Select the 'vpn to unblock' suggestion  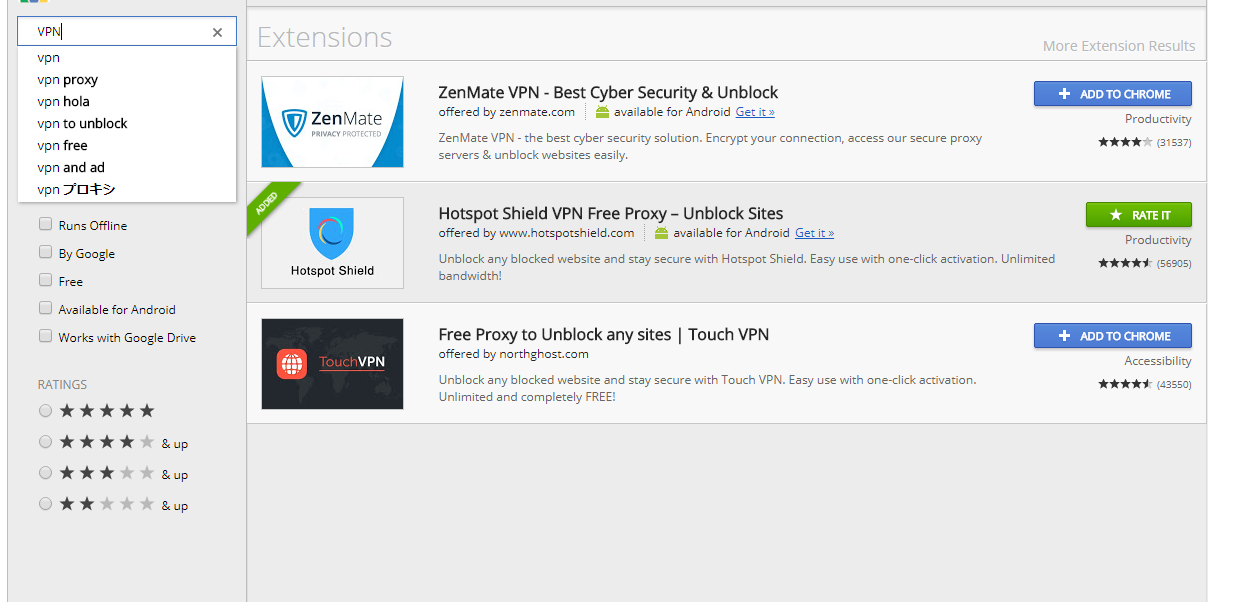pos(127,124)
